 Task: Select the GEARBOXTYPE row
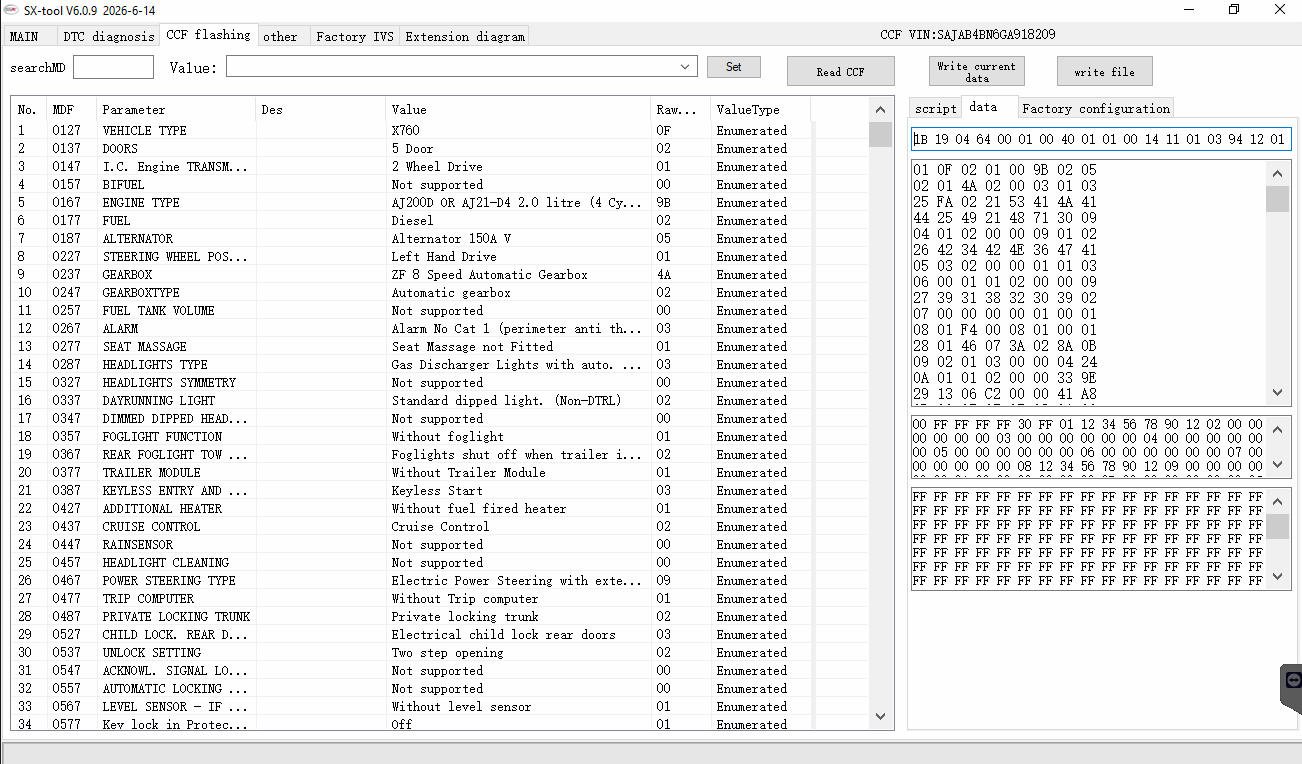coord(440,293)
